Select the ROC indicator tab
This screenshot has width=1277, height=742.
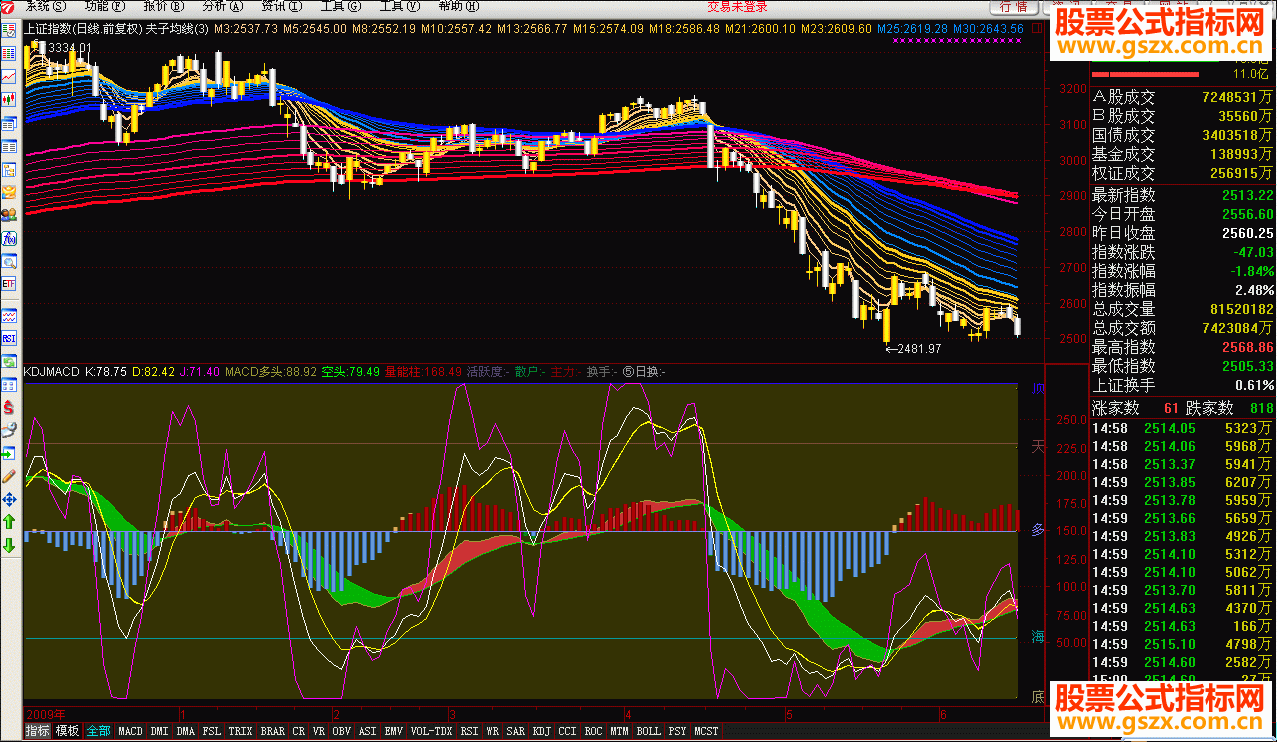coord(594,731)
